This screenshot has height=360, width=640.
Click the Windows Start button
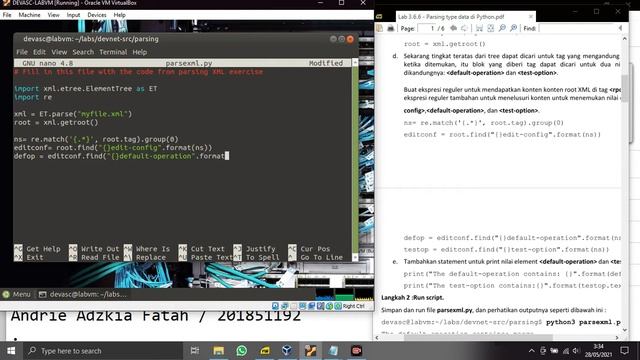point(11,351)
